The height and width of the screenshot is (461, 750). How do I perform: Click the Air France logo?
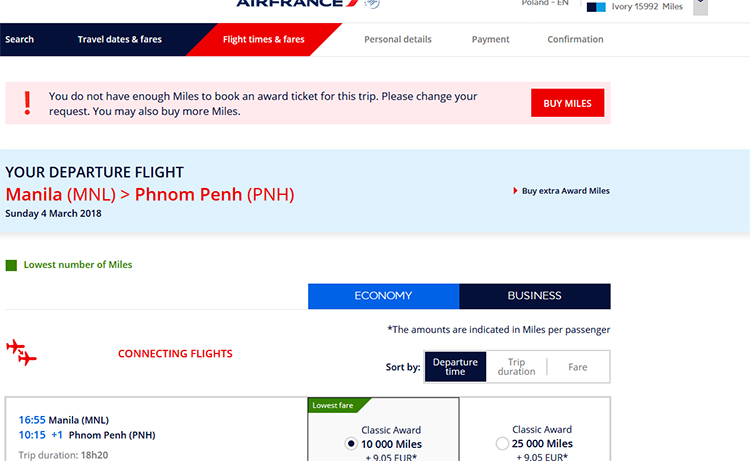297,3
